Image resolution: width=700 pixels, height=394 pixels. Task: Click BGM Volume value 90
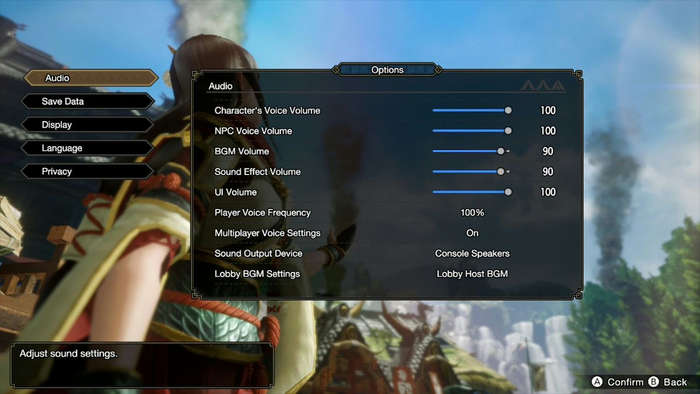[548, 151]
